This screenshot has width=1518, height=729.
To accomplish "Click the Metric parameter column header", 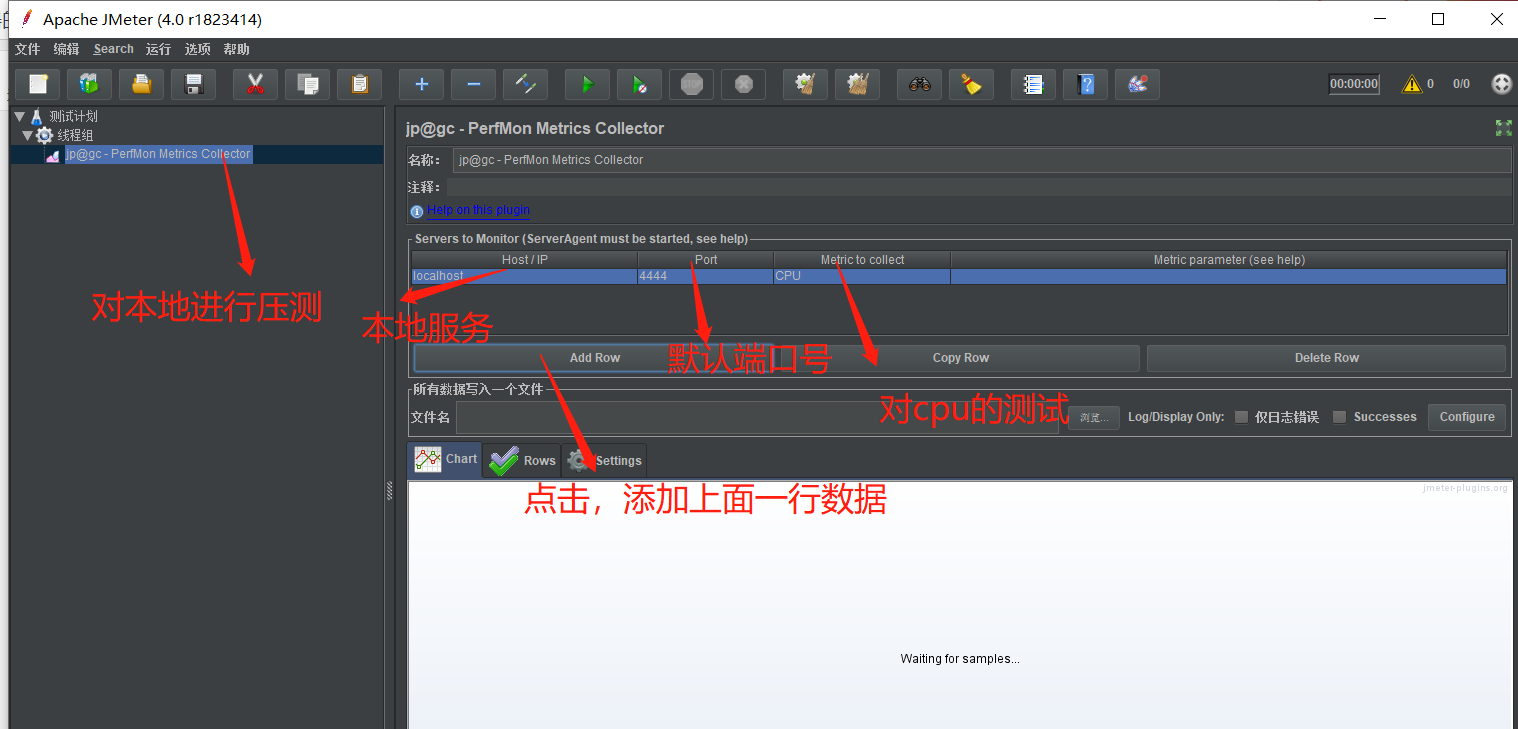I will tap(1229, 260).
